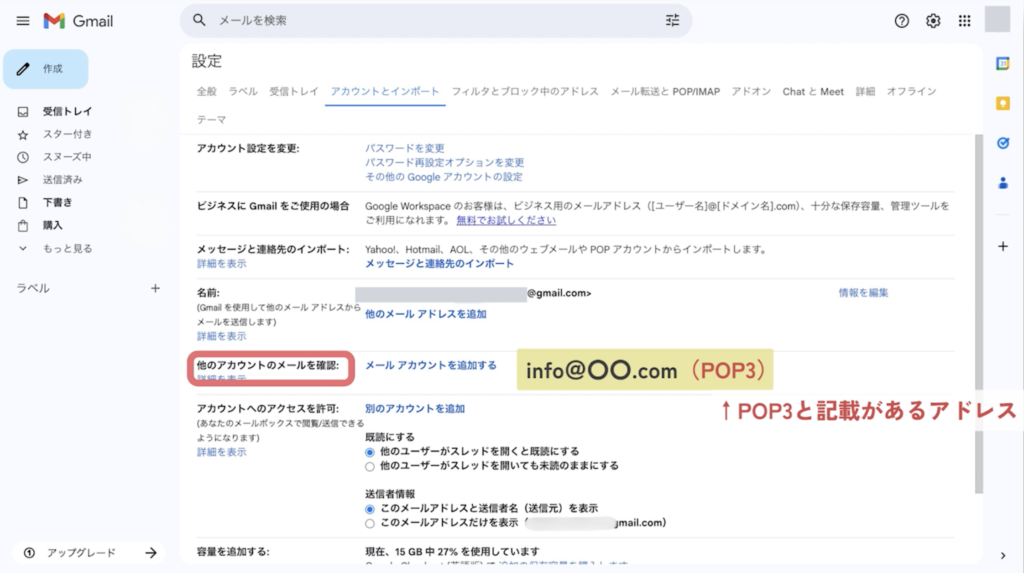Open the Google apps grid

pyautogui.click(x=964, y=21)
